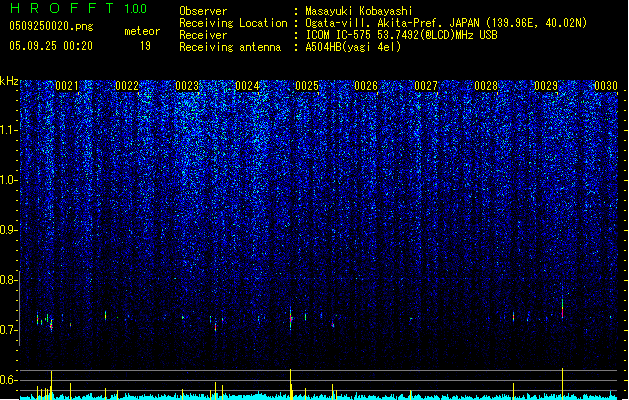Click the bright meteor echo below 0025

tap(290, 319)
